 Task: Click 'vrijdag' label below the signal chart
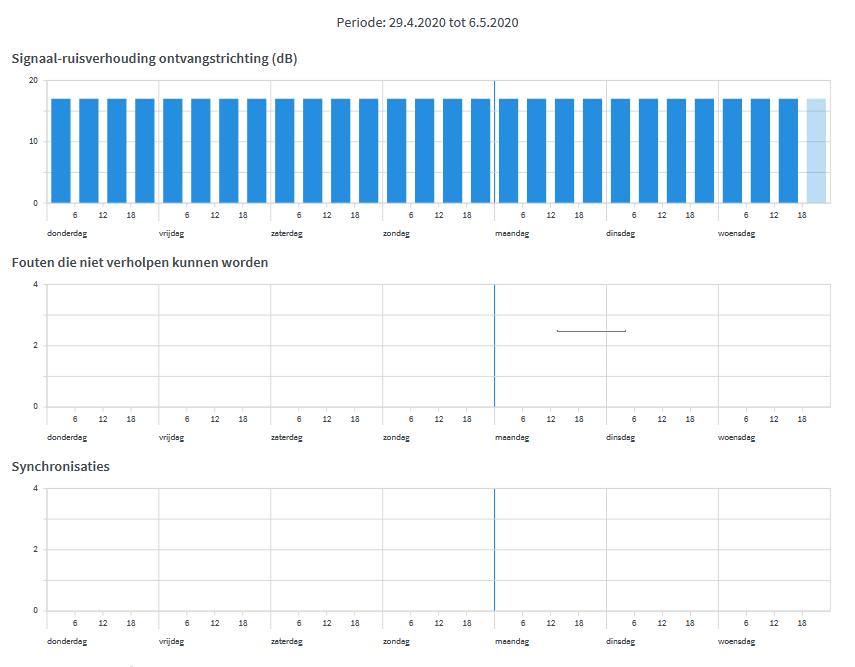pyautogui.click(x=172, y=234)
